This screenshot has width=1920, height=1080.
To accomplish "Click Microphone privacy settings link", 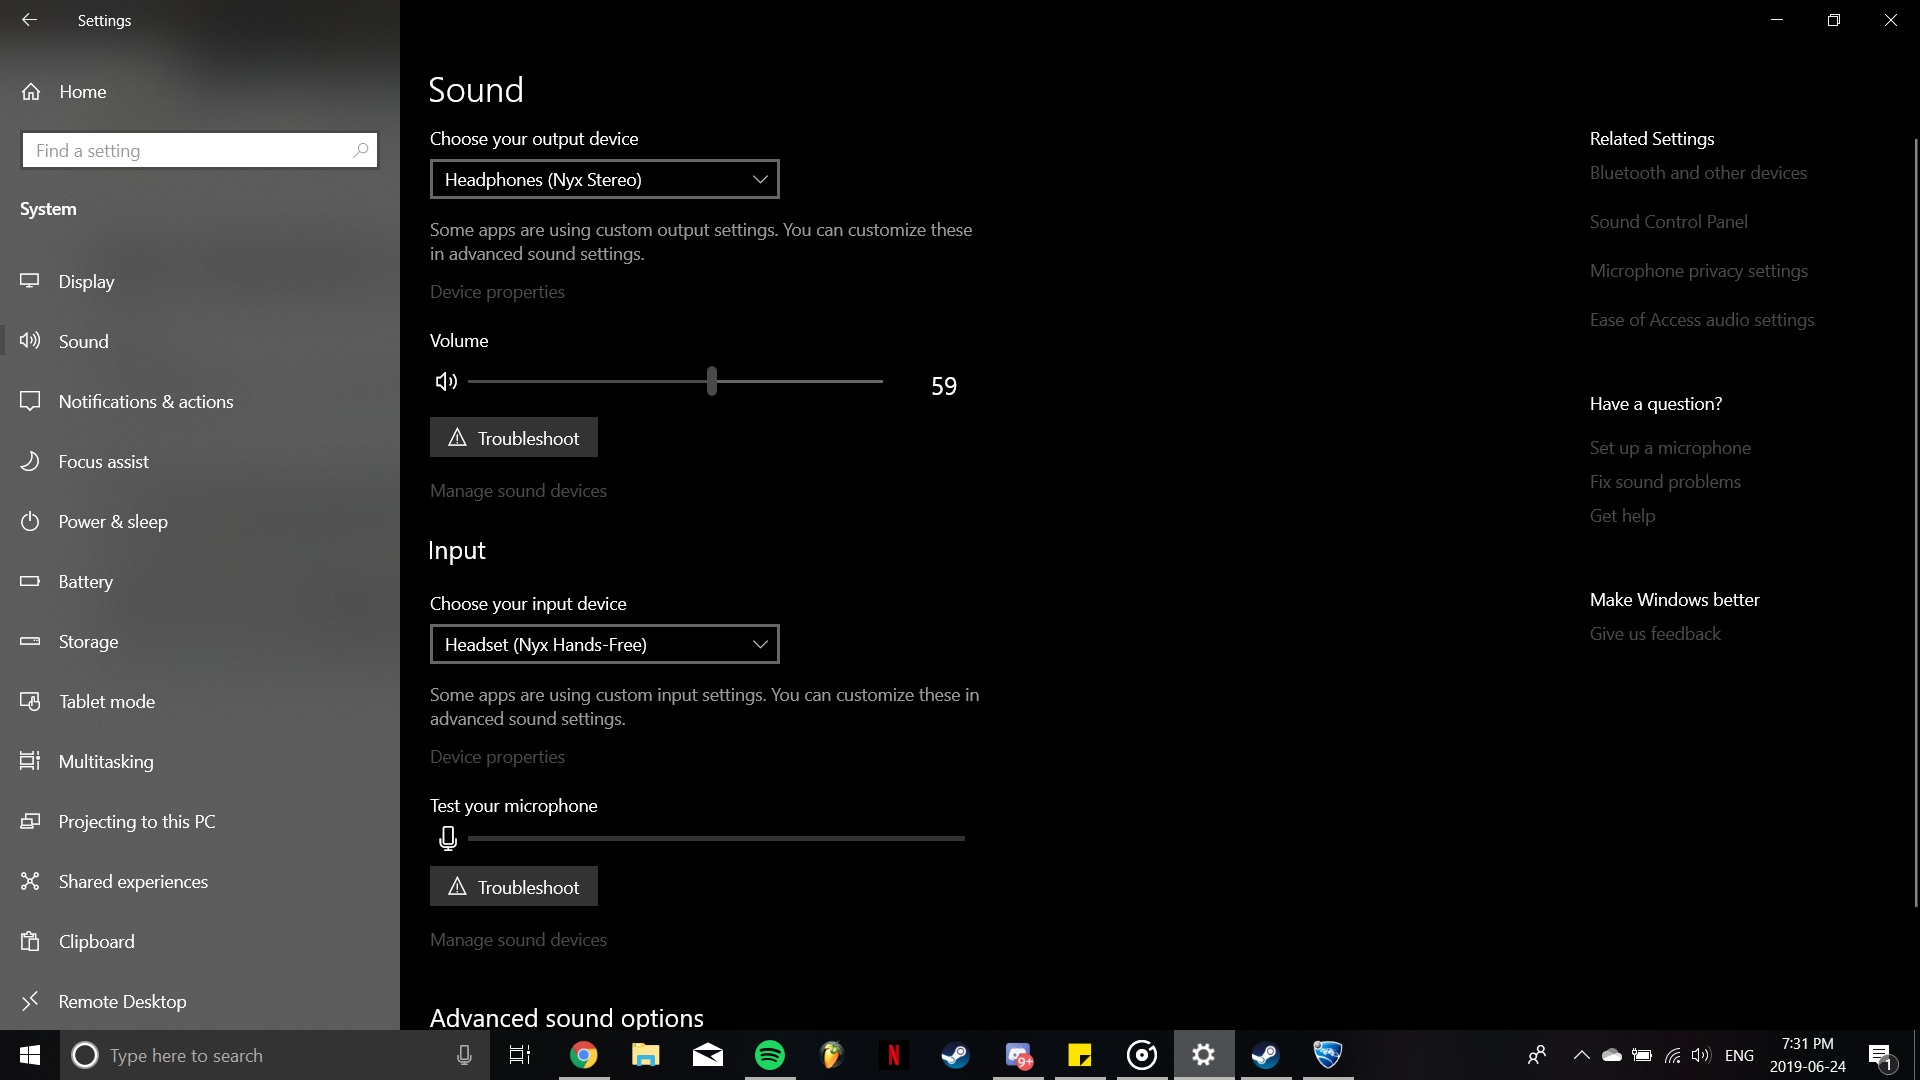I will [x=1697, y=269].
